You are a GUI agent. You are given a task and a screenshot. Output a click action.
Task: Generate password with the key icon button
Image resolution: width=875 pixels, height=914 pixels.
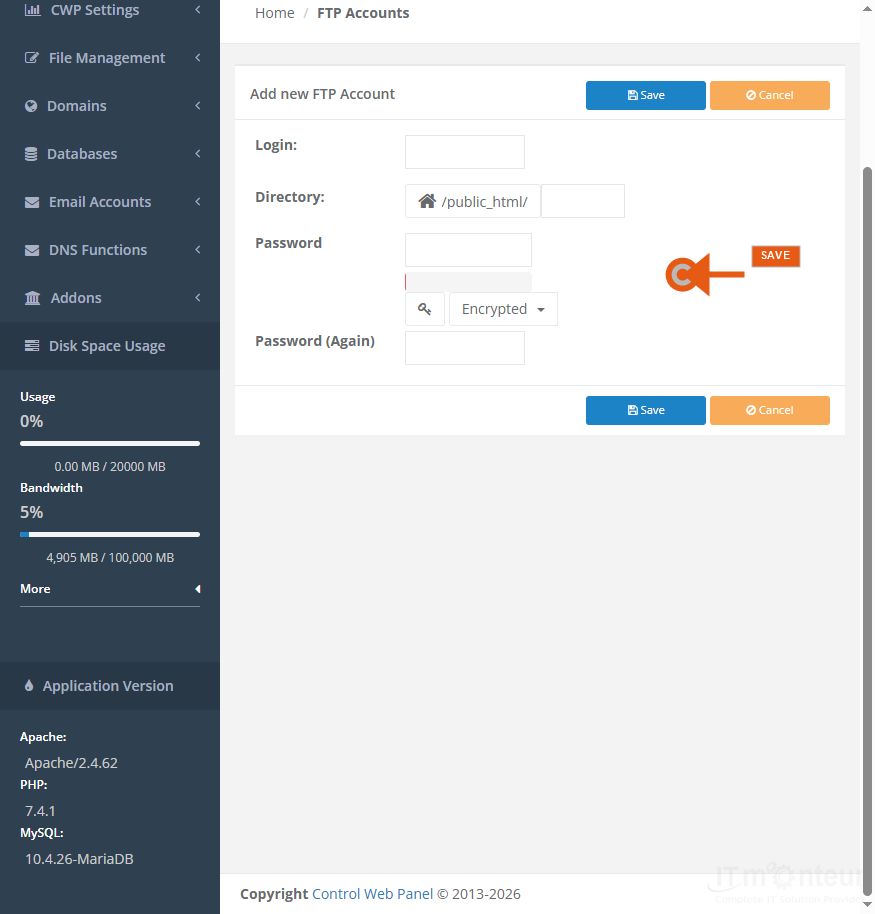coord(425,309)
